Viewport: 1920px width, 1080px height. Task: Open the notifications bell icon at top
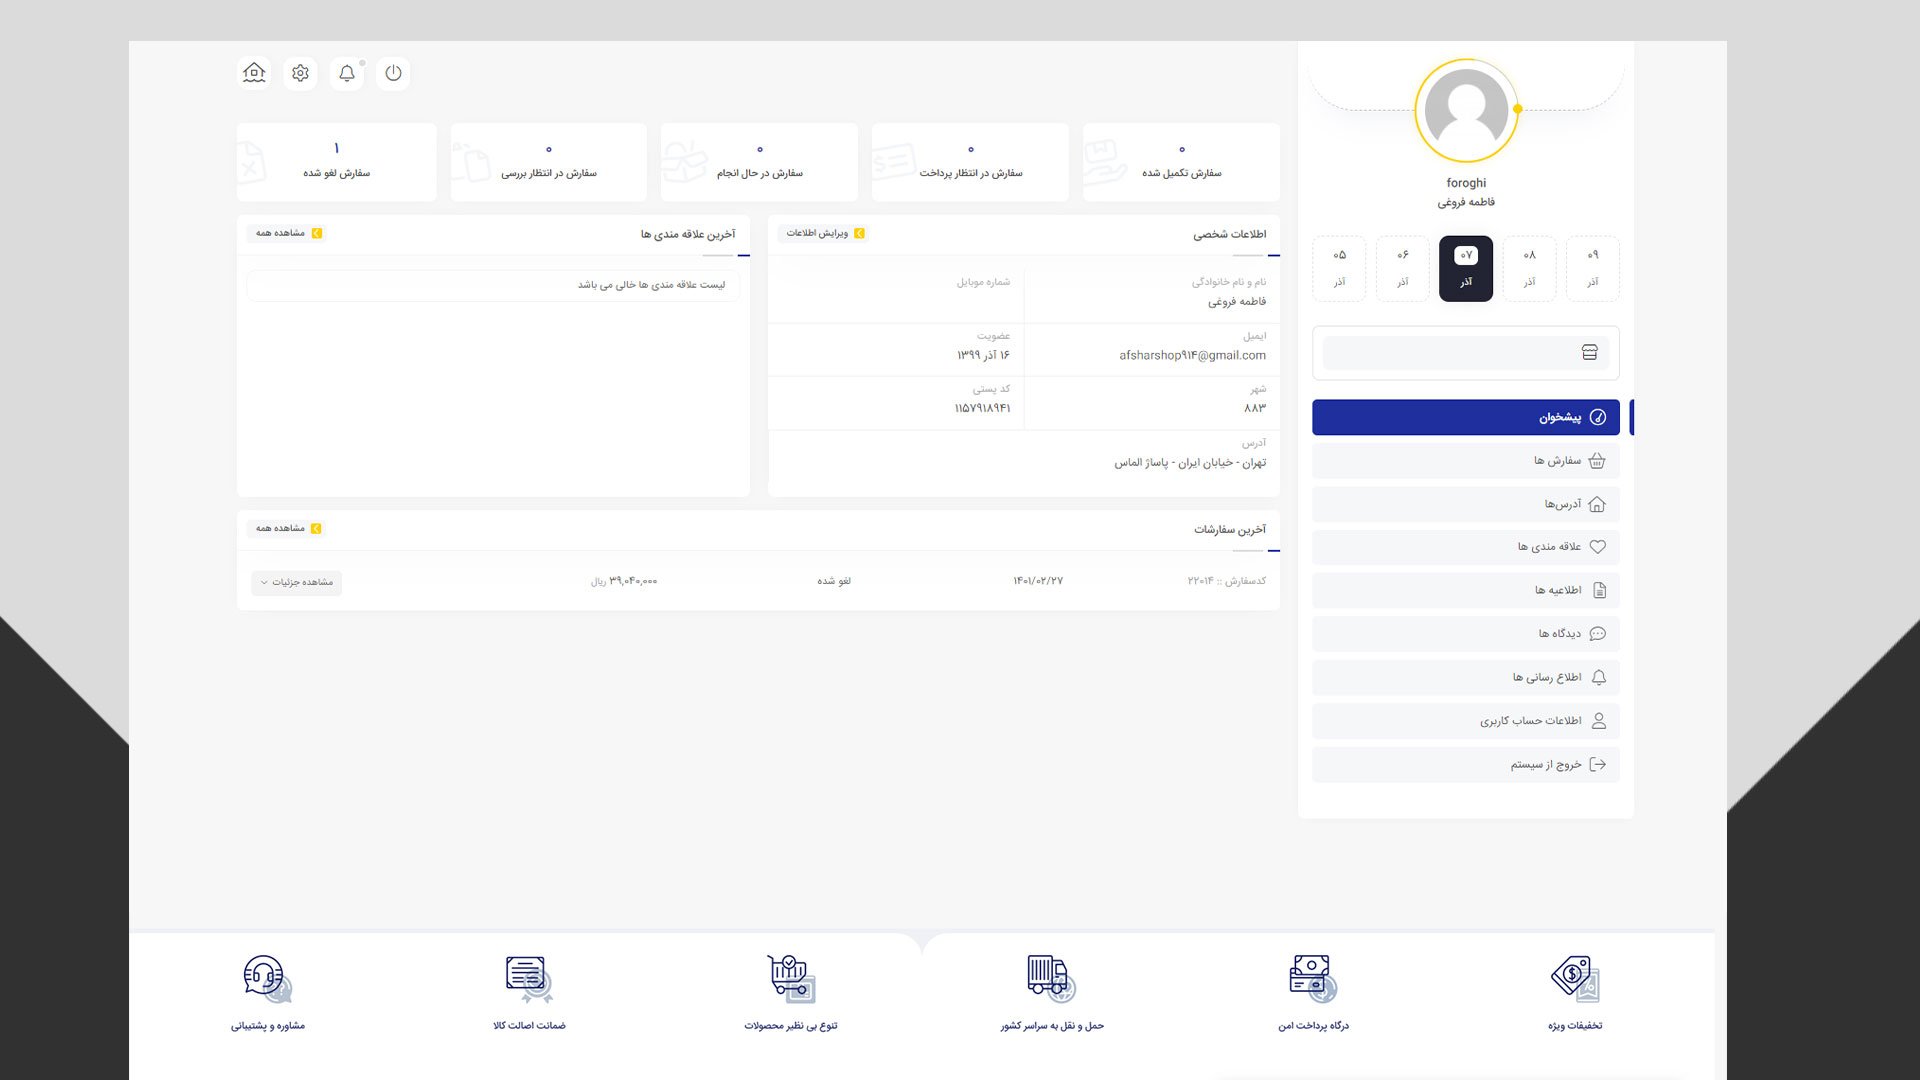347,73
